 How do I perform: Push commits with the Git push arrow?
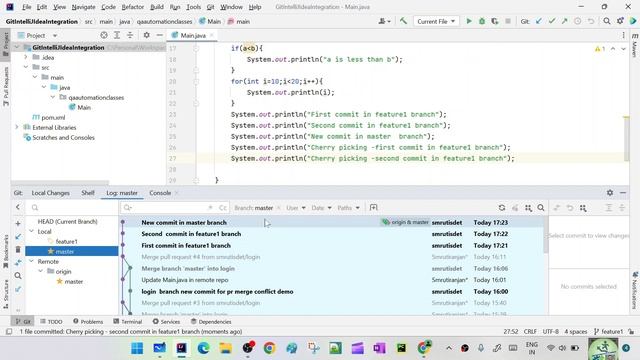click(x=564, y=21)
